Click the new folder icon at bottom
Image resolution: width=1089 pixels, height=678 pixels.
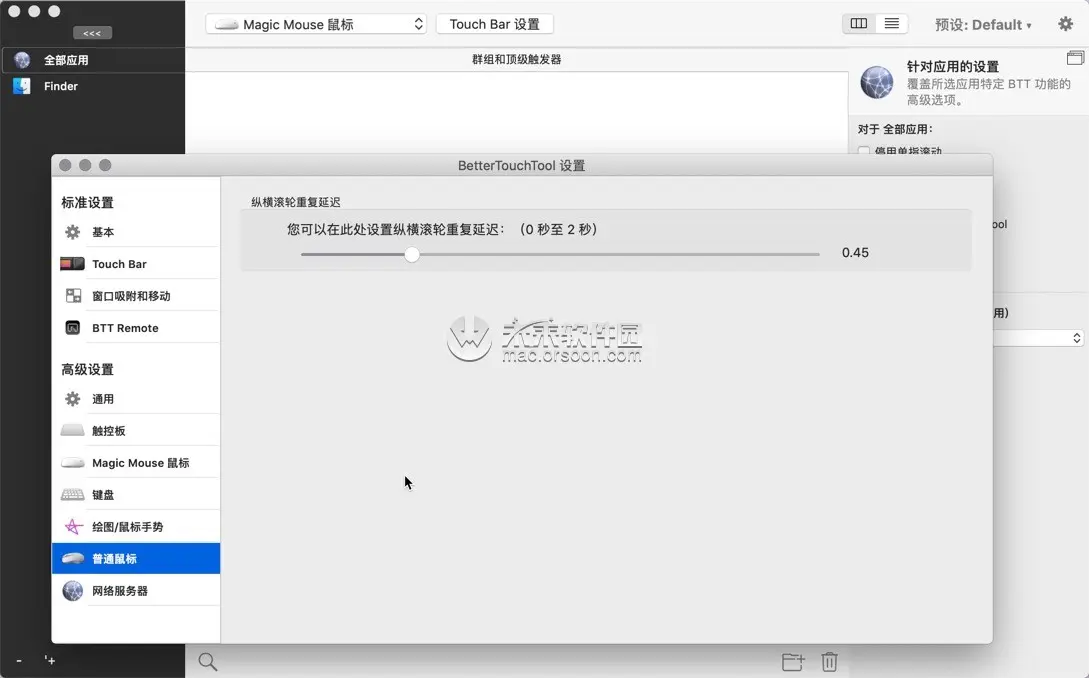pyautogui.click(x=792, y=661)
